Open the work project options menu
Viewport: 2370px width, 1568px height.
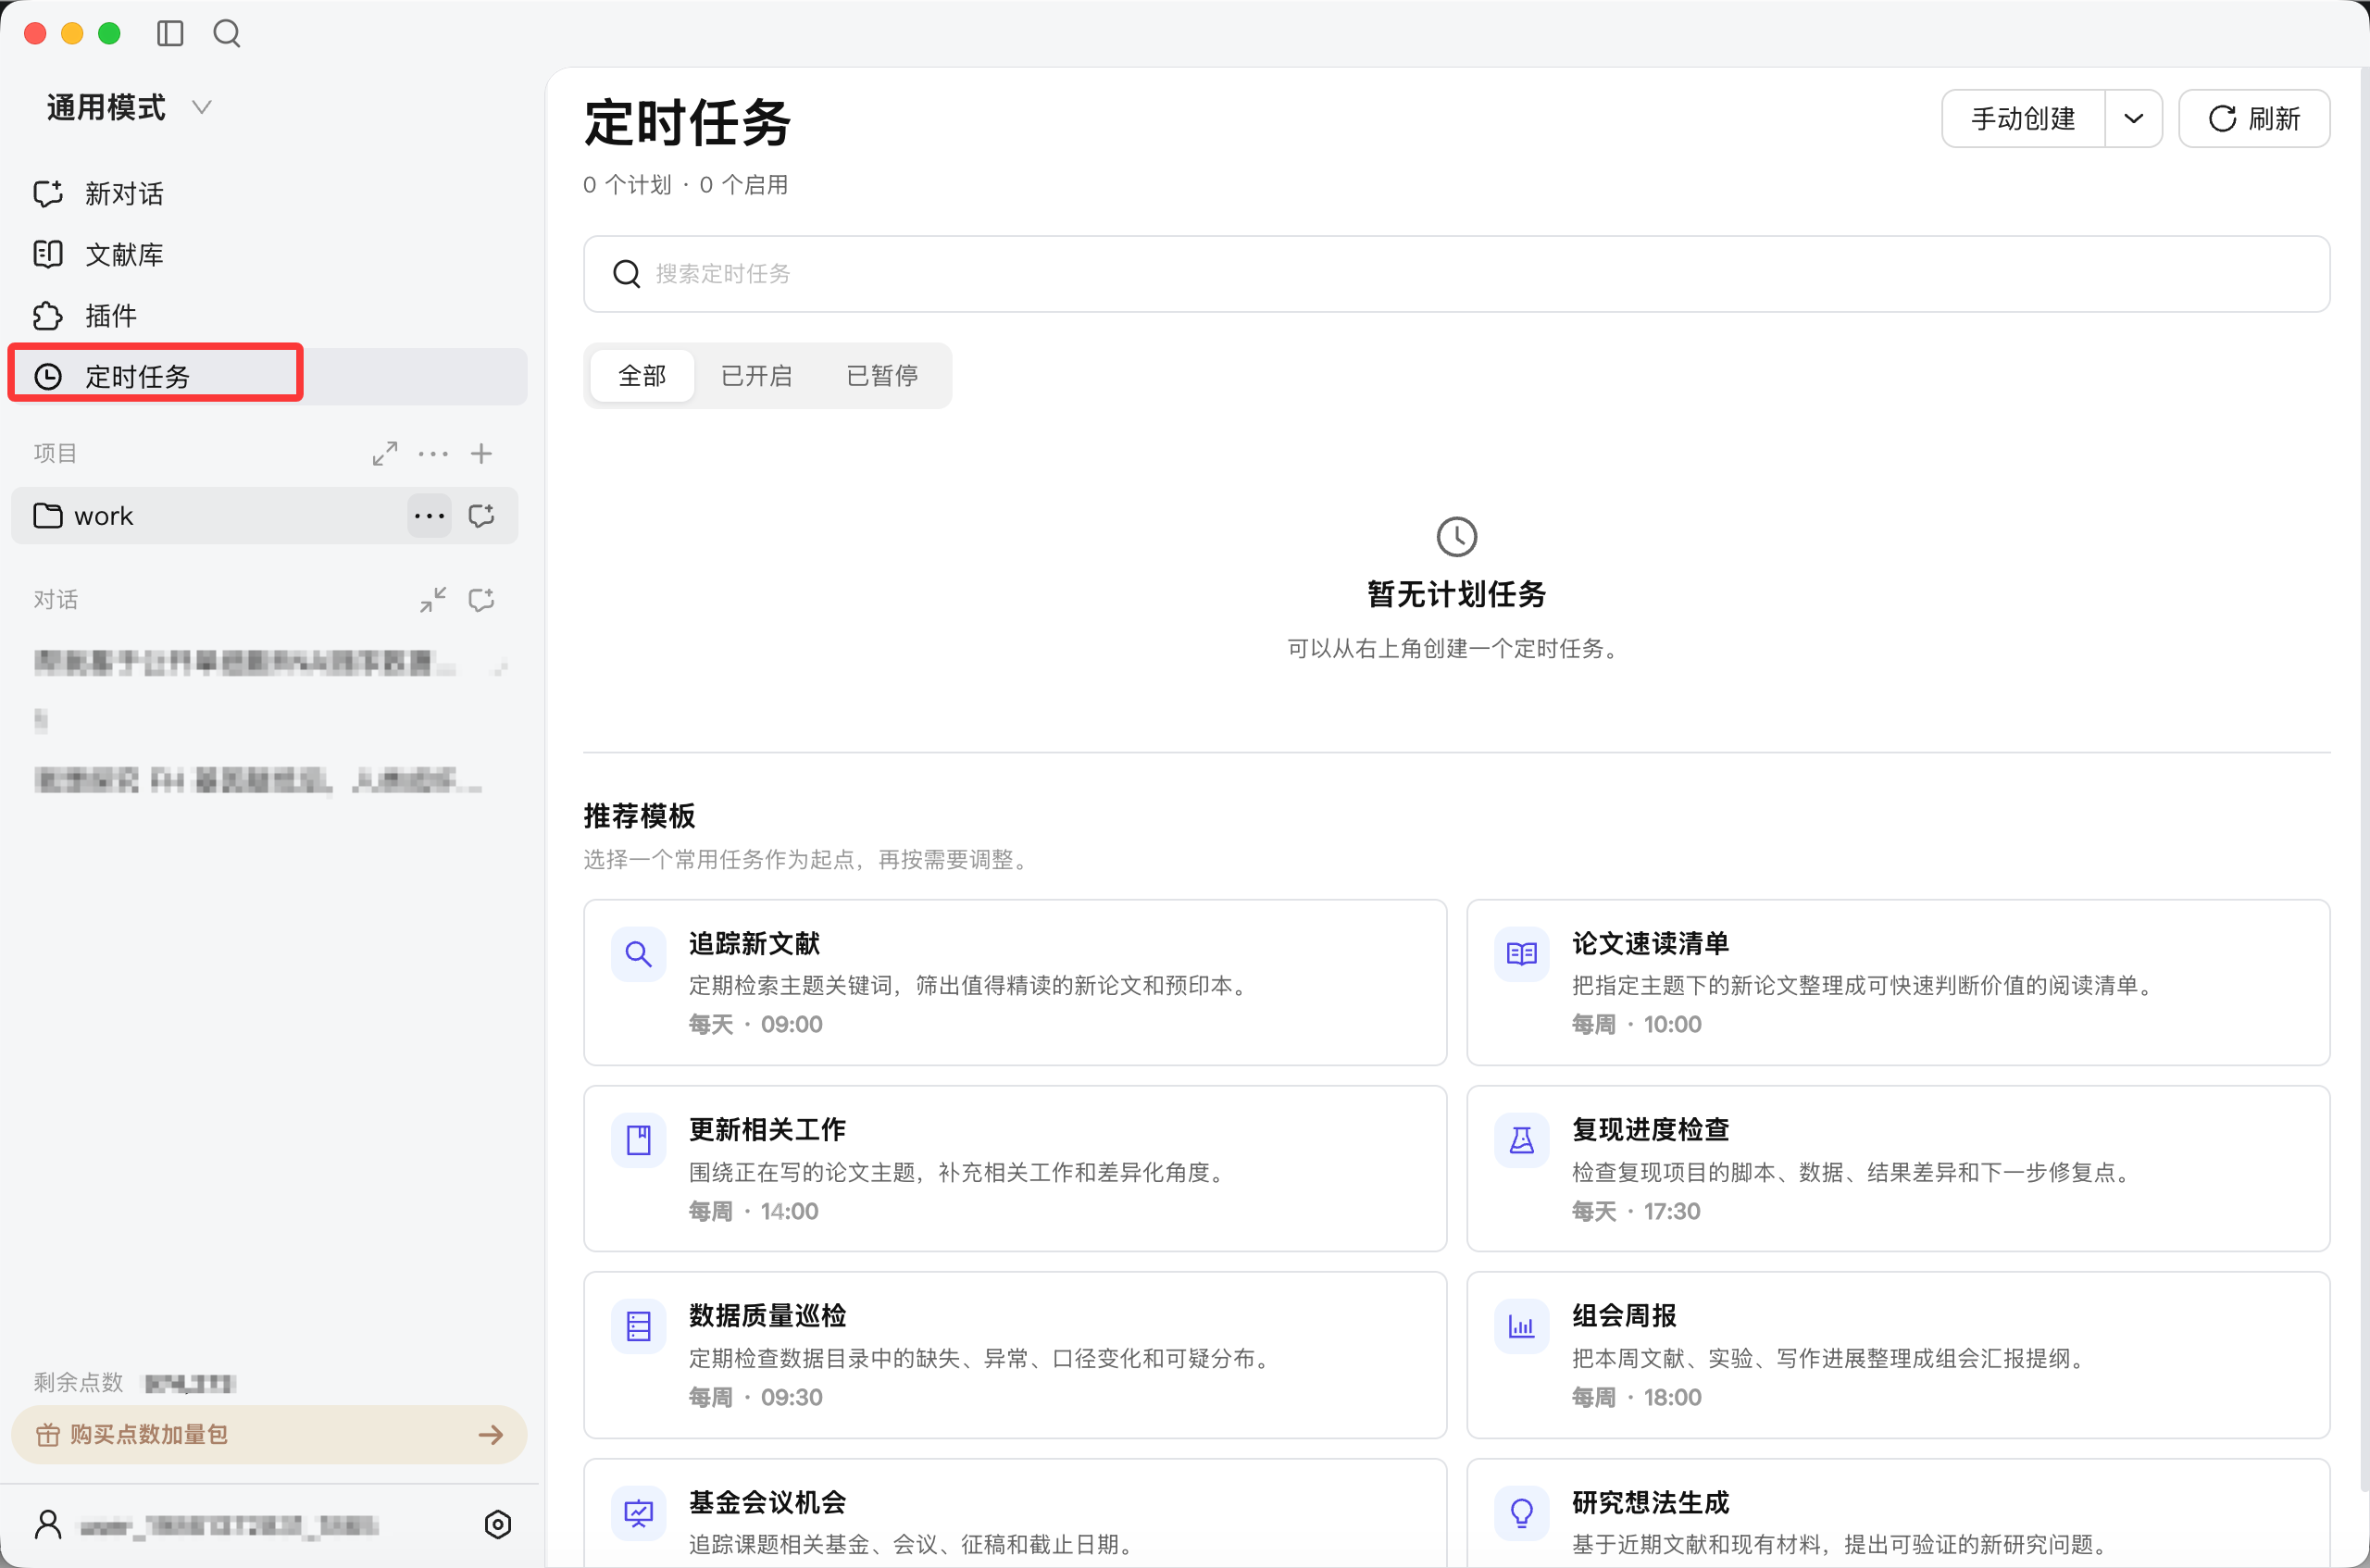pos(429,516)
